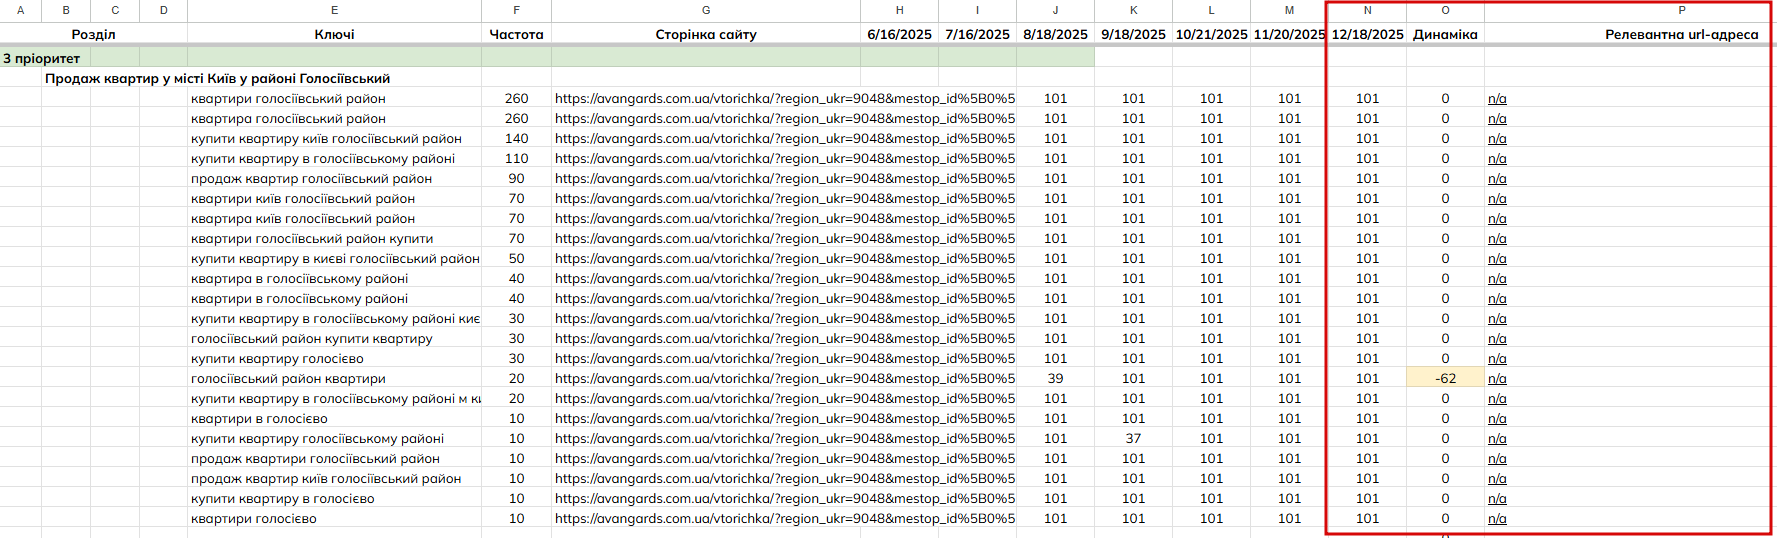Click the frequency value 50

pos(516,258)
